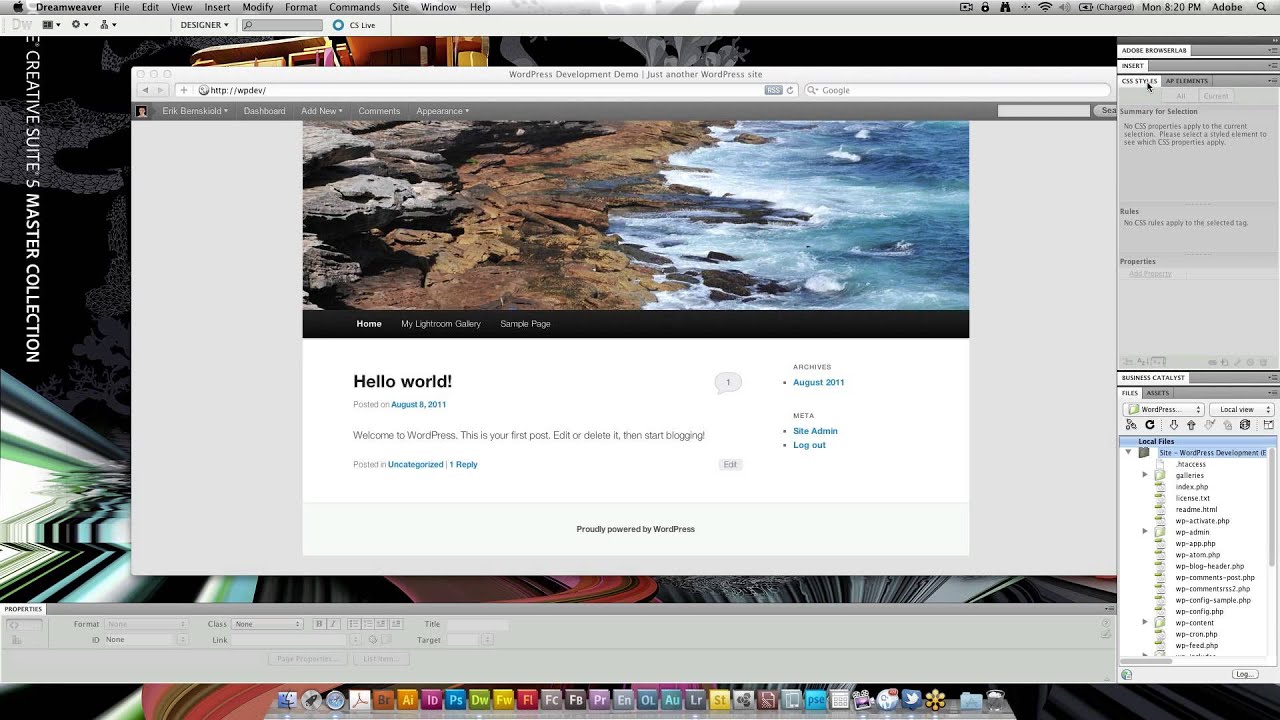1280x720 pixels.
Task: Click the August 2011 archive link
Action: [x=819, y=382]
